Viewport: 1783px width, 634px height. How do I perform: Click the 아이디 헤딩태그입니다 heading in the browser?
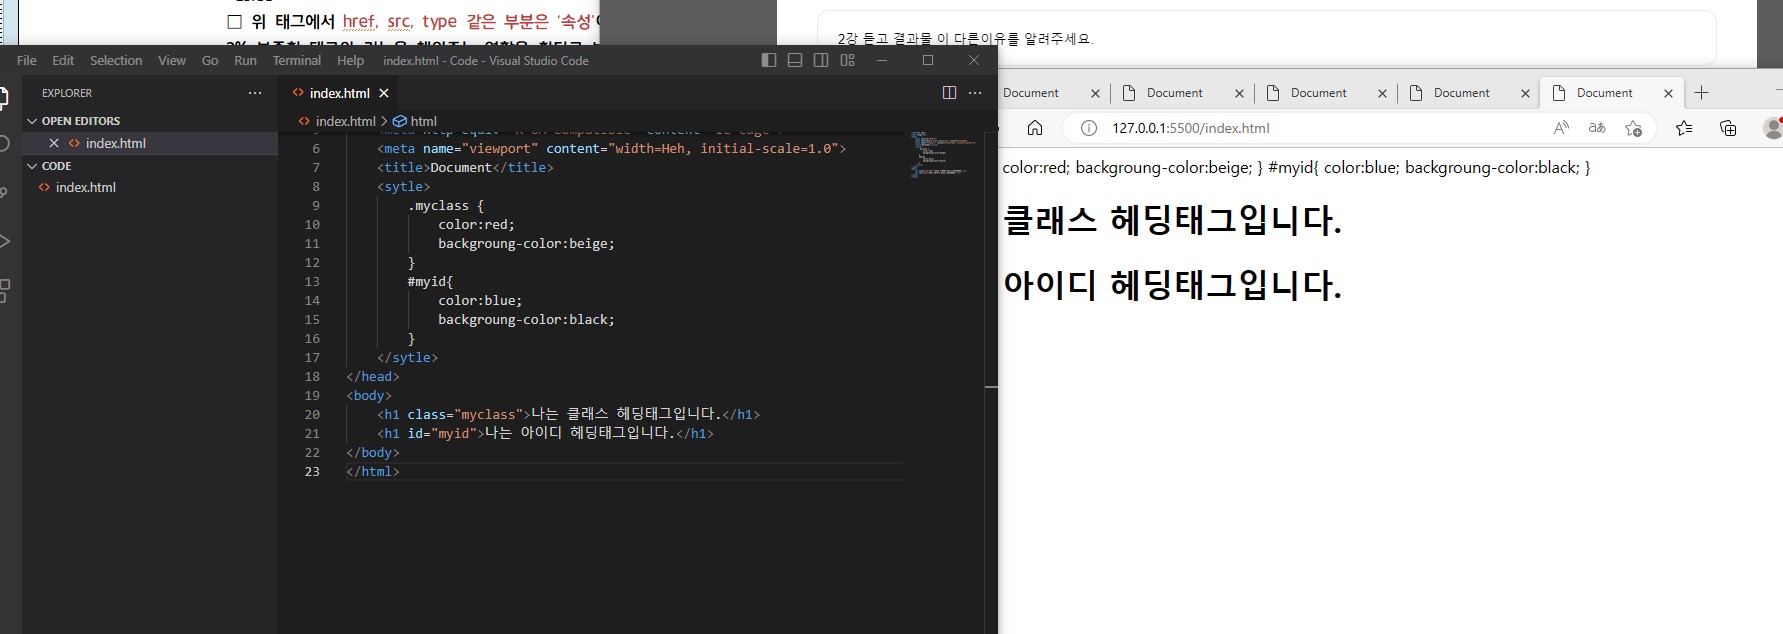[1172, 285]
